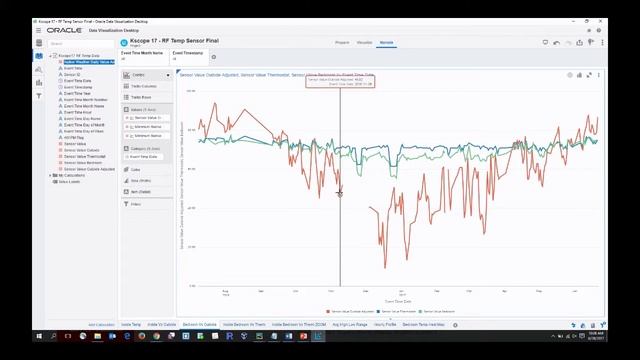Click the Windows Start button

click(x=39, y=336)
